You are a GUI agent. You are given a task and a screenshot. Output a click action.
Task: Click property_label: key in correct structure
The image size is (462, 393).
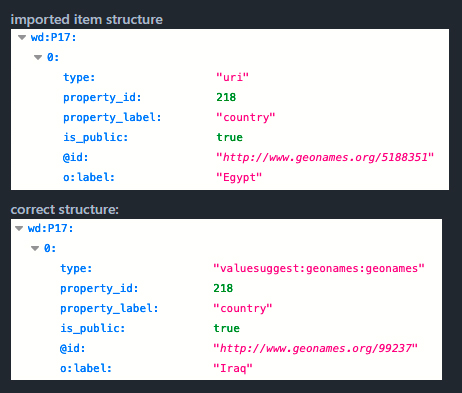109,308
